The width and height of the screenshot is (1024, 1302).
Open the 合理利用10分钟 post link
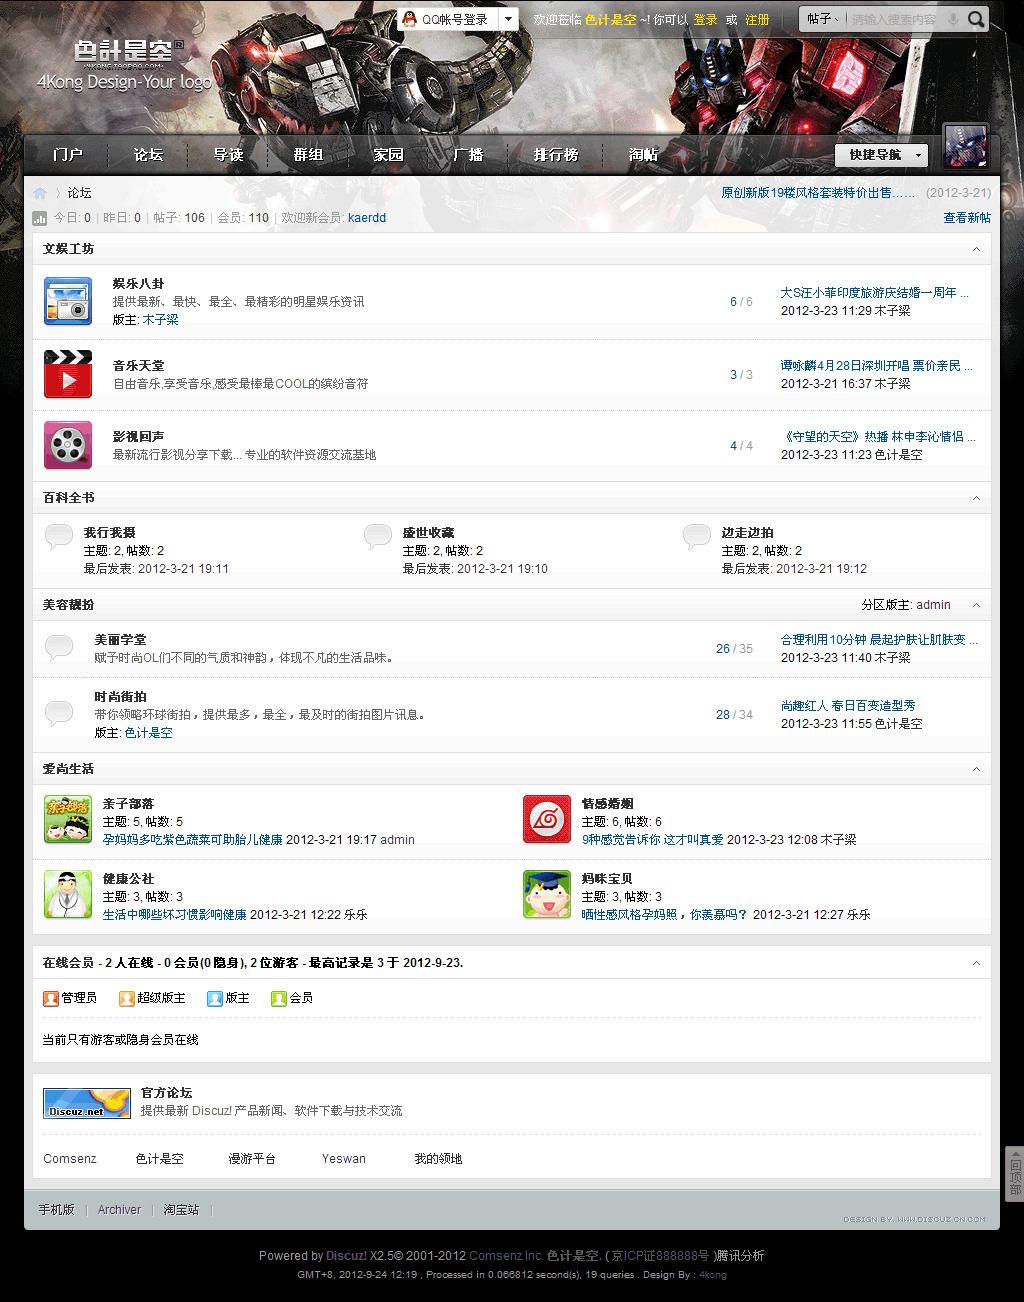tap(879, 640)
